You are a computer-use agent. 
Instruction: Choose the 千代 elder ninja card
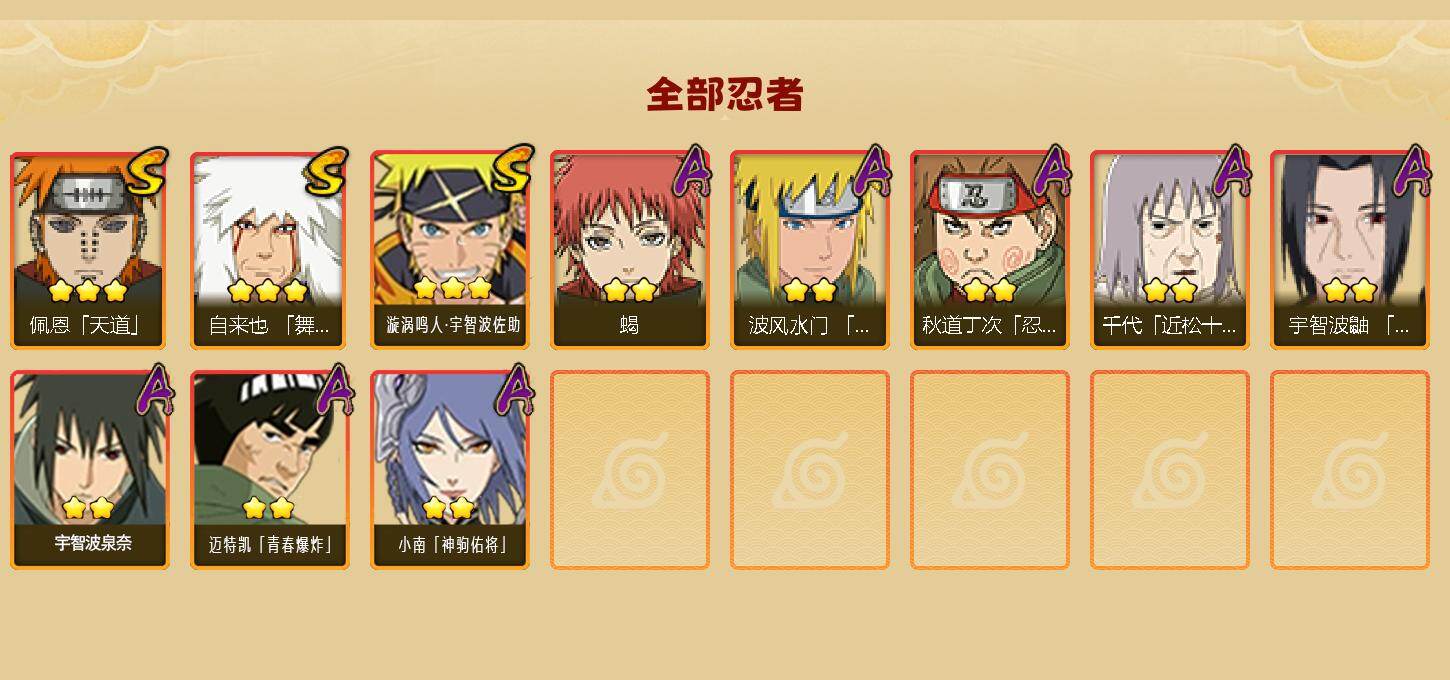(x=1170, y=250)
